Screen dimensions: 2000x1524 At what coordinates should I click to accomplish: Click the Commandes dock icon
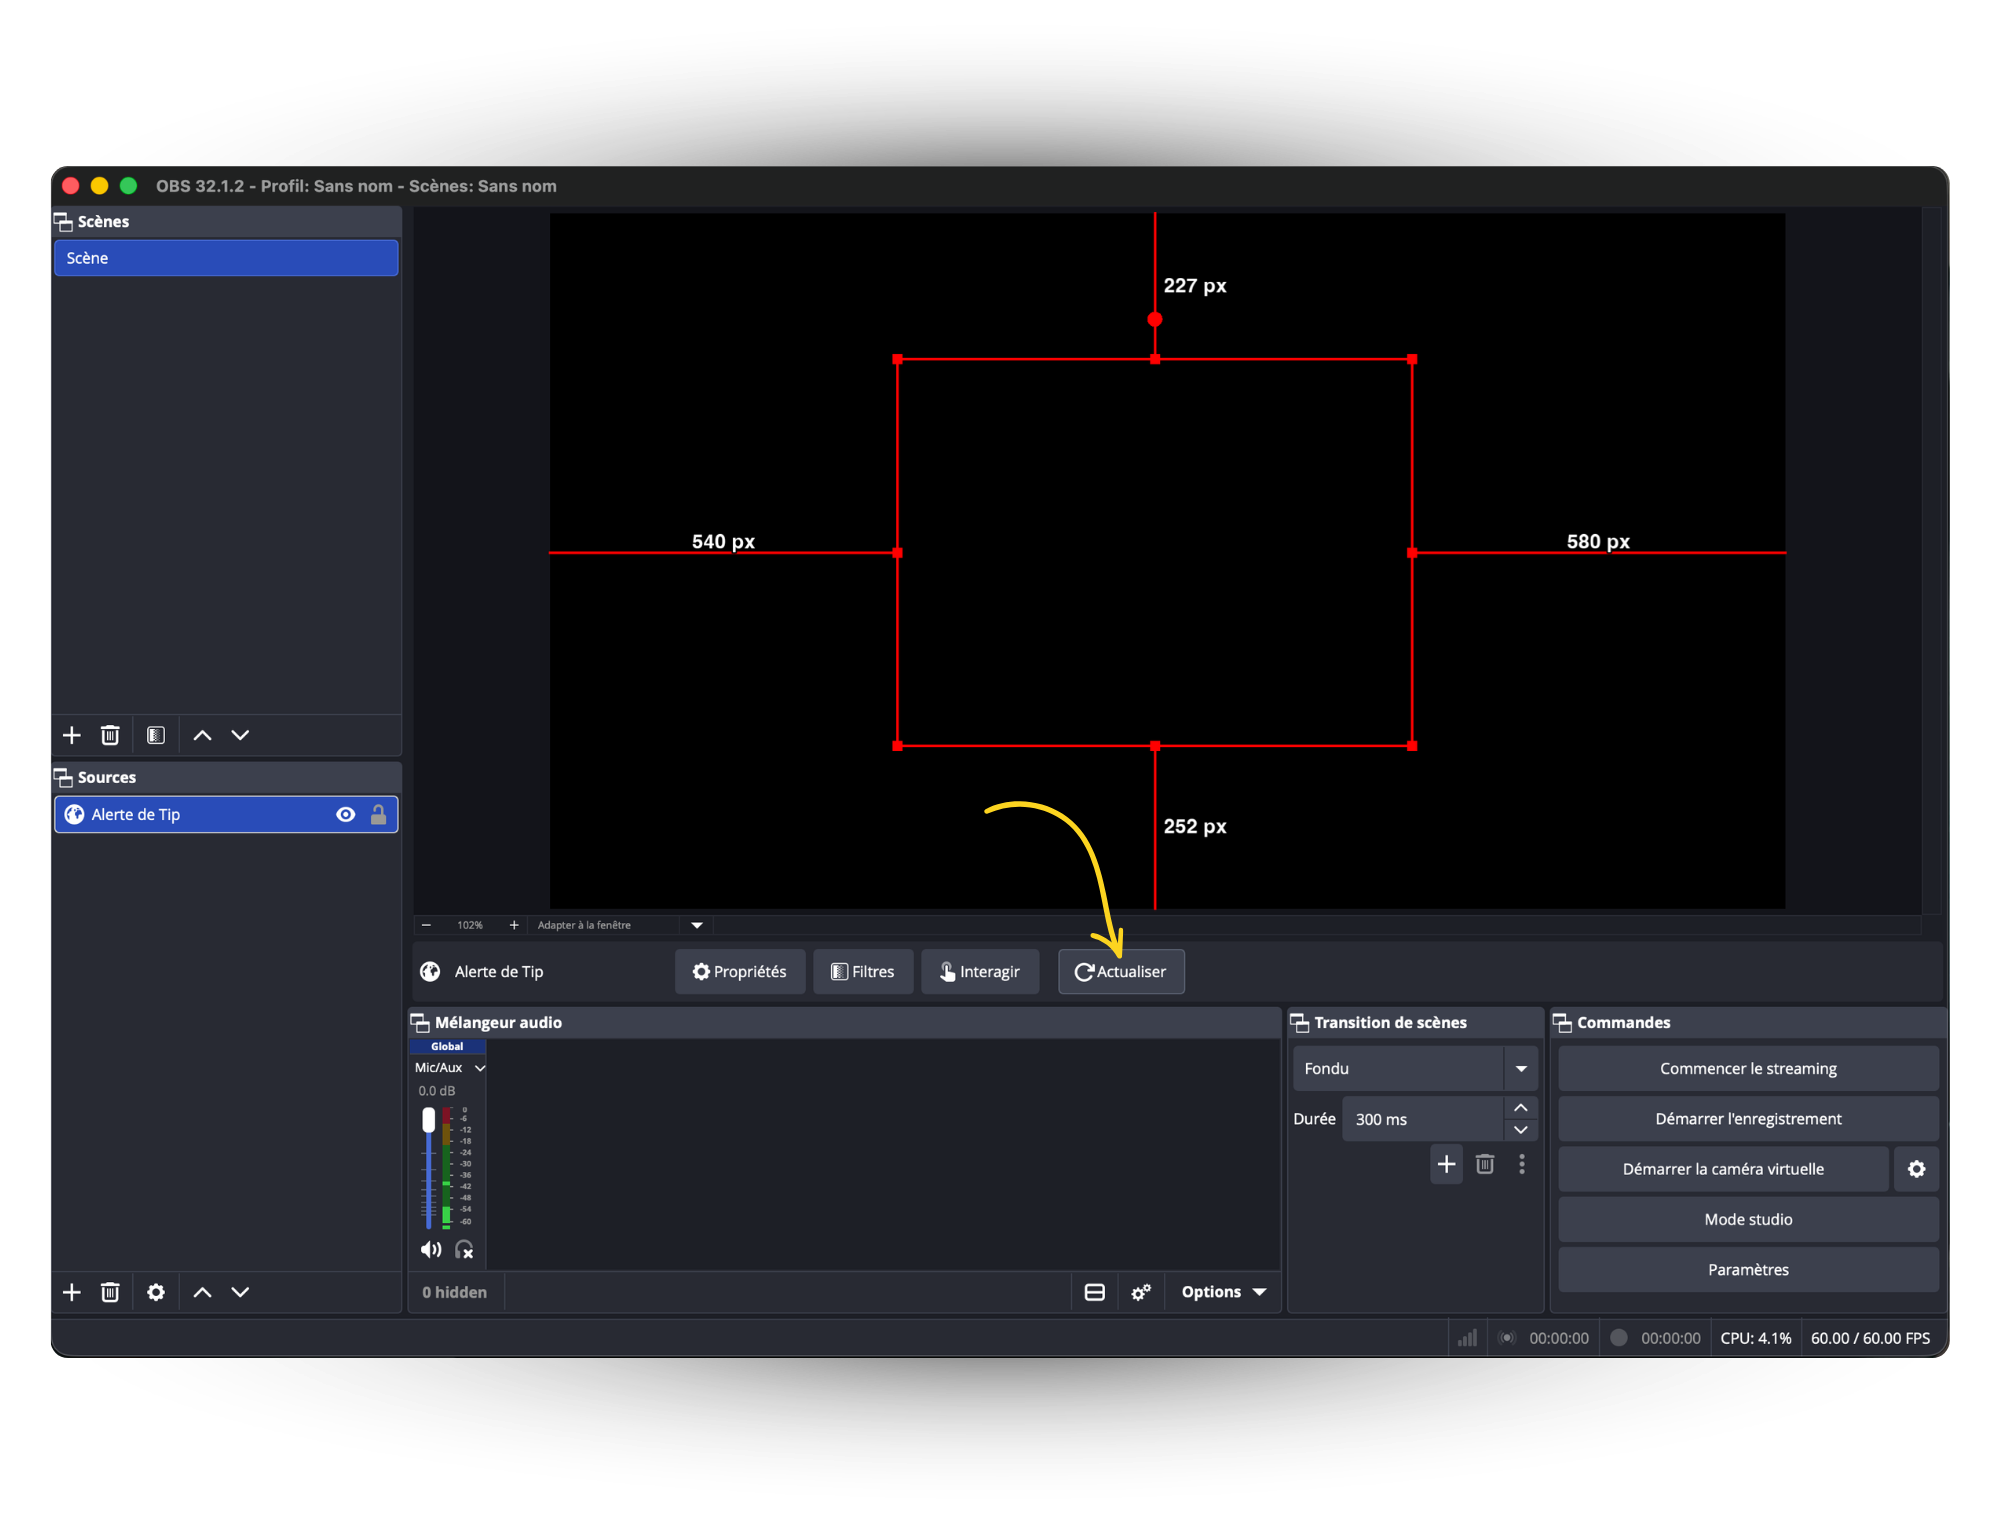(1562, 1022)
